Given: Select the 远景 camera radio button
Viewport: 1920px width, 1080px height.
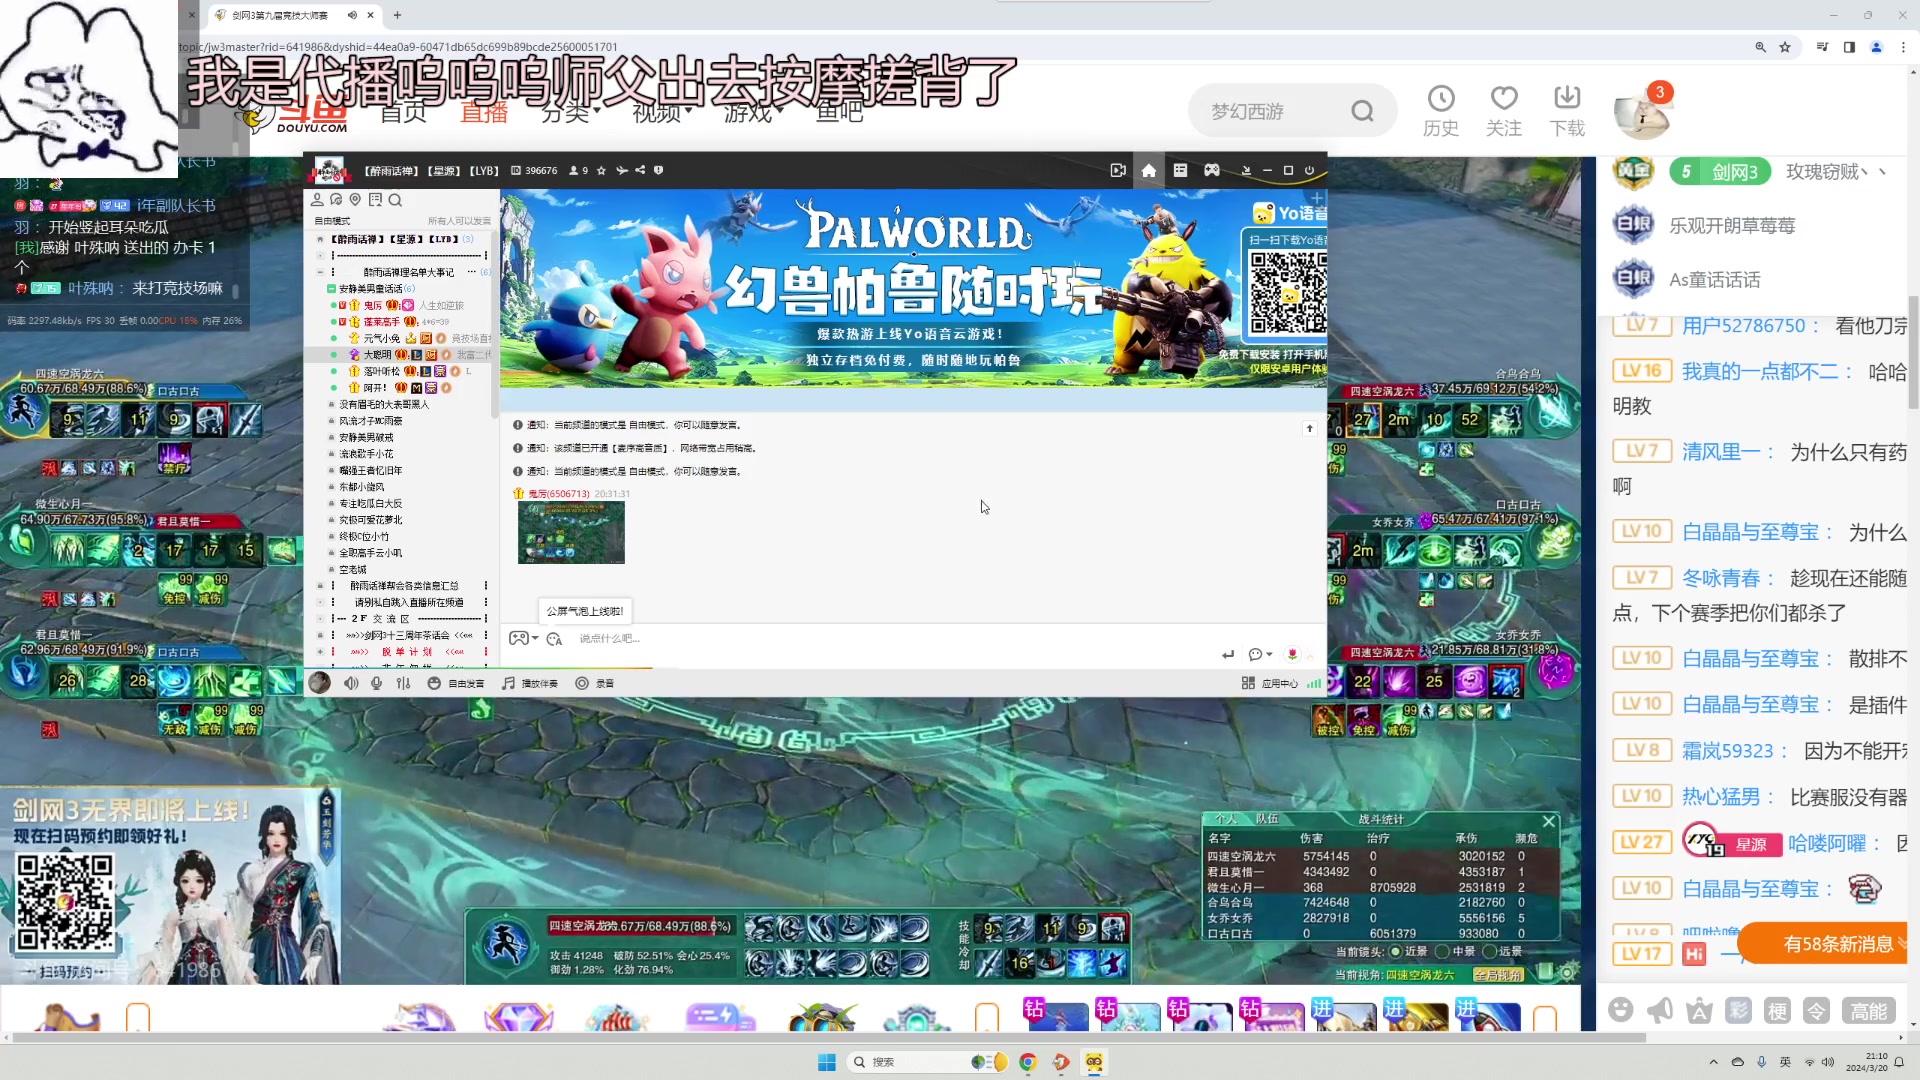Looking at the screenshot, I should tap(1489, 951).
